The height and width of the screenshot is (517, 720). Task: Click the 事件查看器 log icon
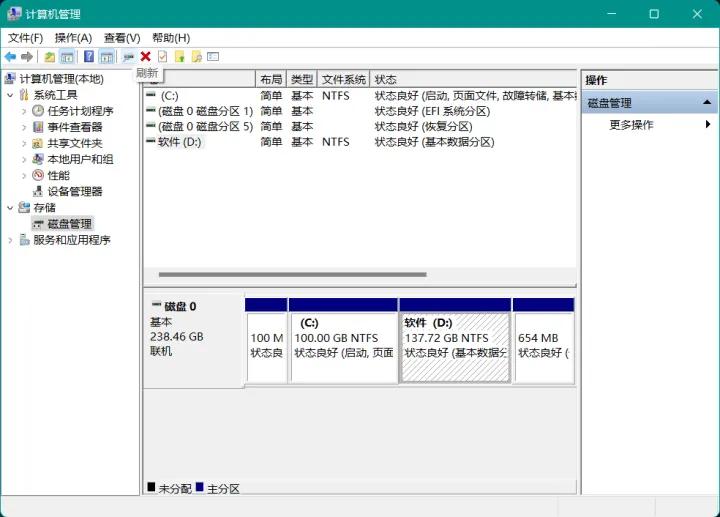38,127
